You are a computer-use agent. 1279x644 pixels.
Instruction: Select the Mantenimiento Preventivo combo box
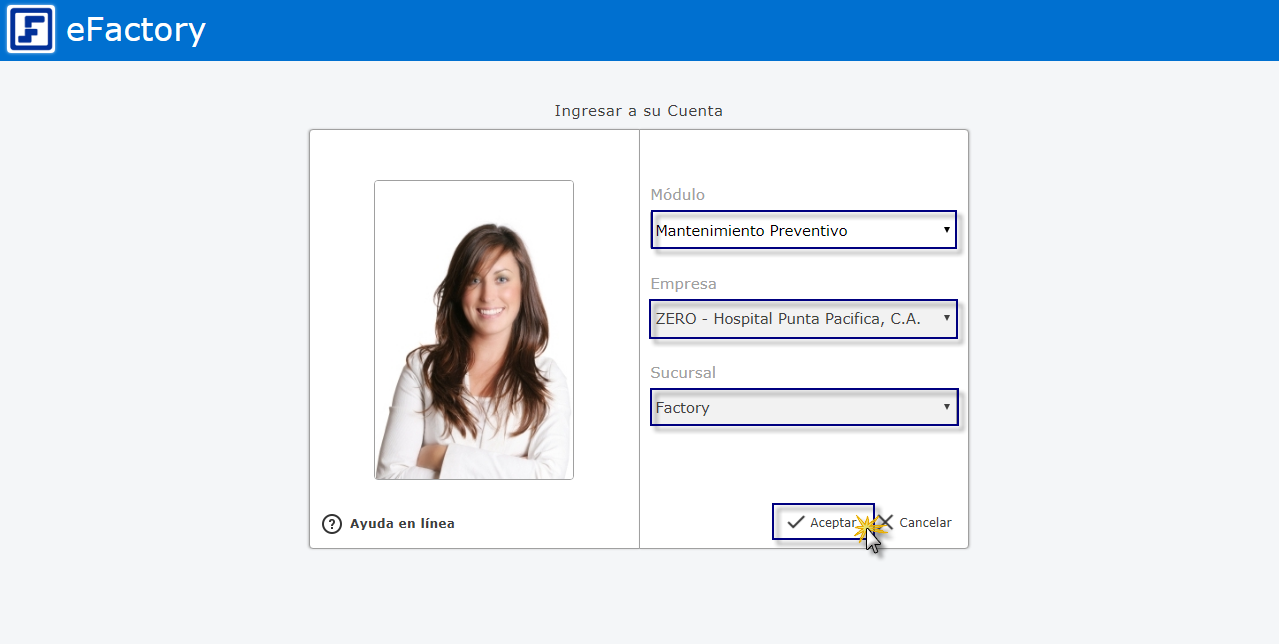[x=790, y=231]
